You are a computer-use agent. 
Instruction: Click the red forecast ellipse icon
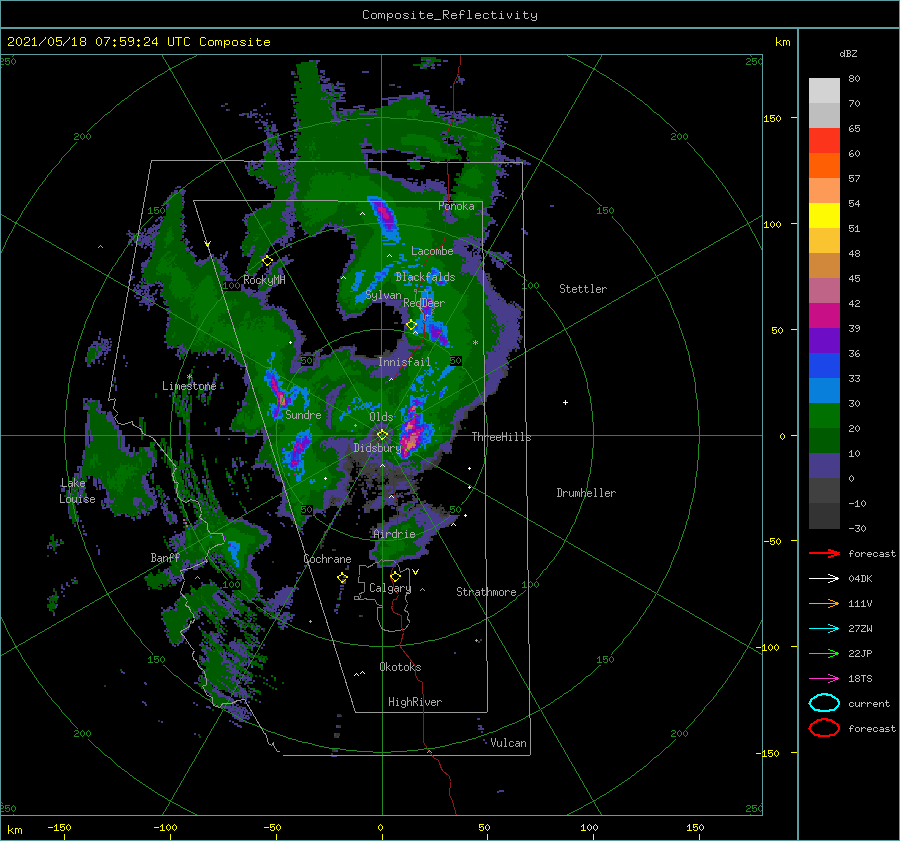pos(824,728)
